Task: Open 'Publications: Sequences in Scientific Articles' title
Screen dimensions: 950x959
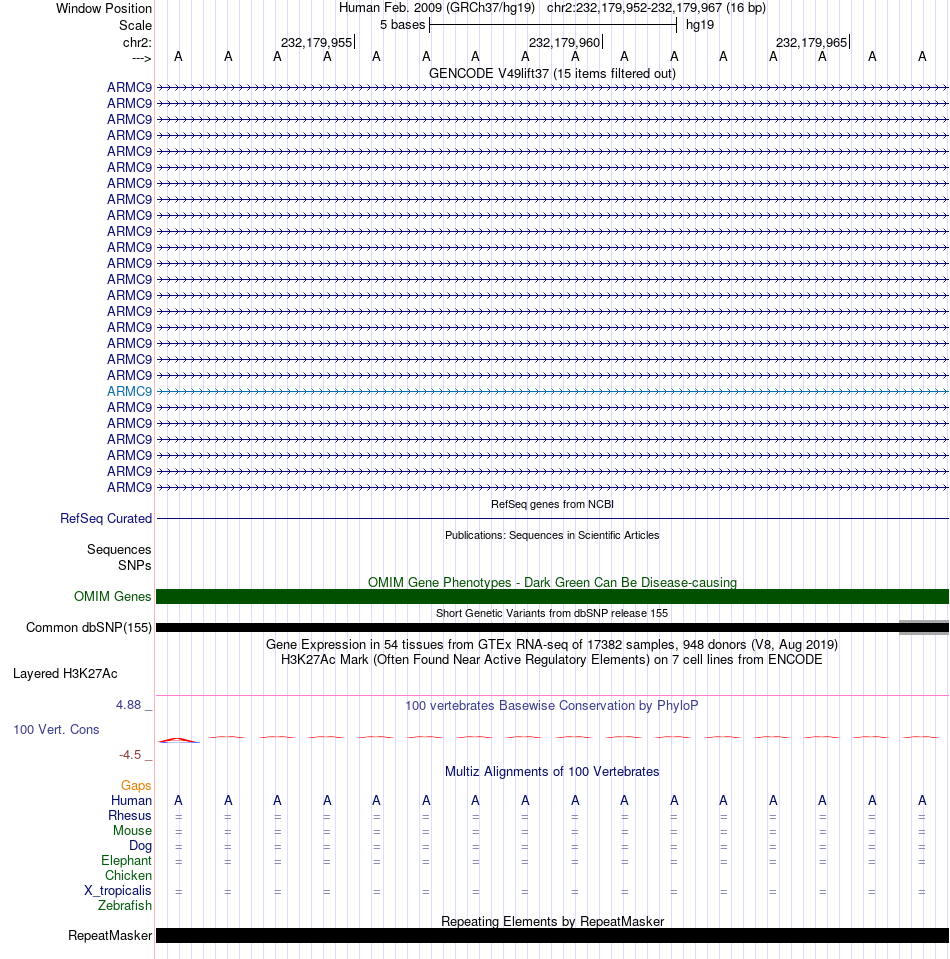Action: (x=552, y=535)
